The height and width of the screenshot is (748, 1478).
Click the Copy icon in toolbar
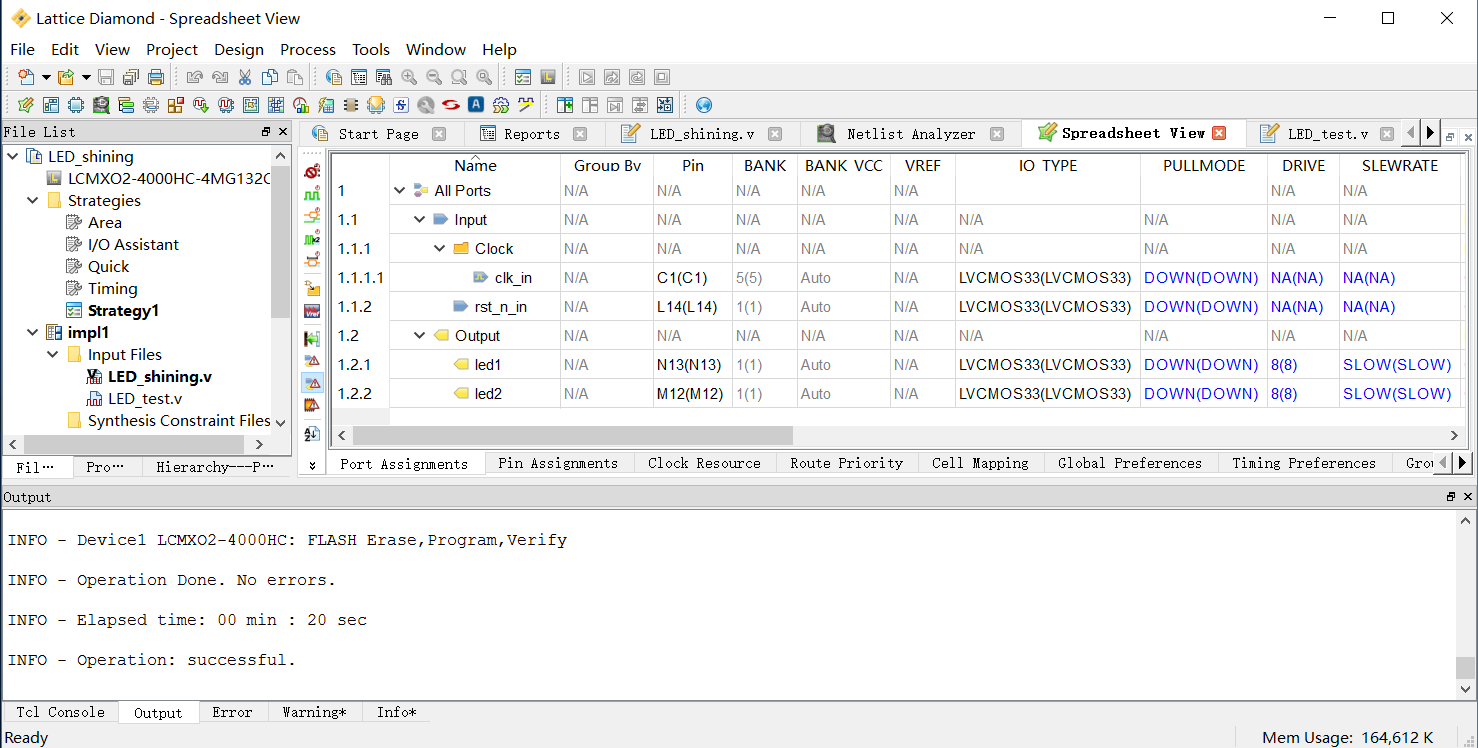(x=270, y=77)
